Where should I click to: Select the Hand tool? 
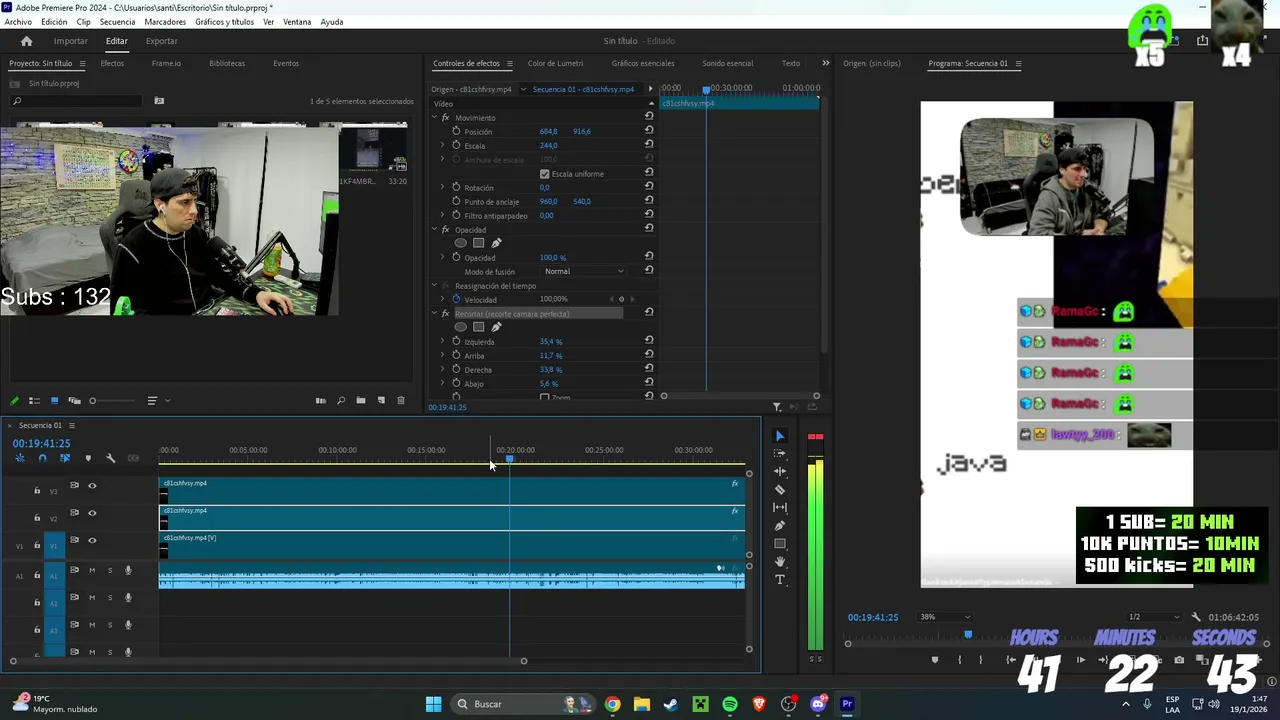tap(780, 562)
